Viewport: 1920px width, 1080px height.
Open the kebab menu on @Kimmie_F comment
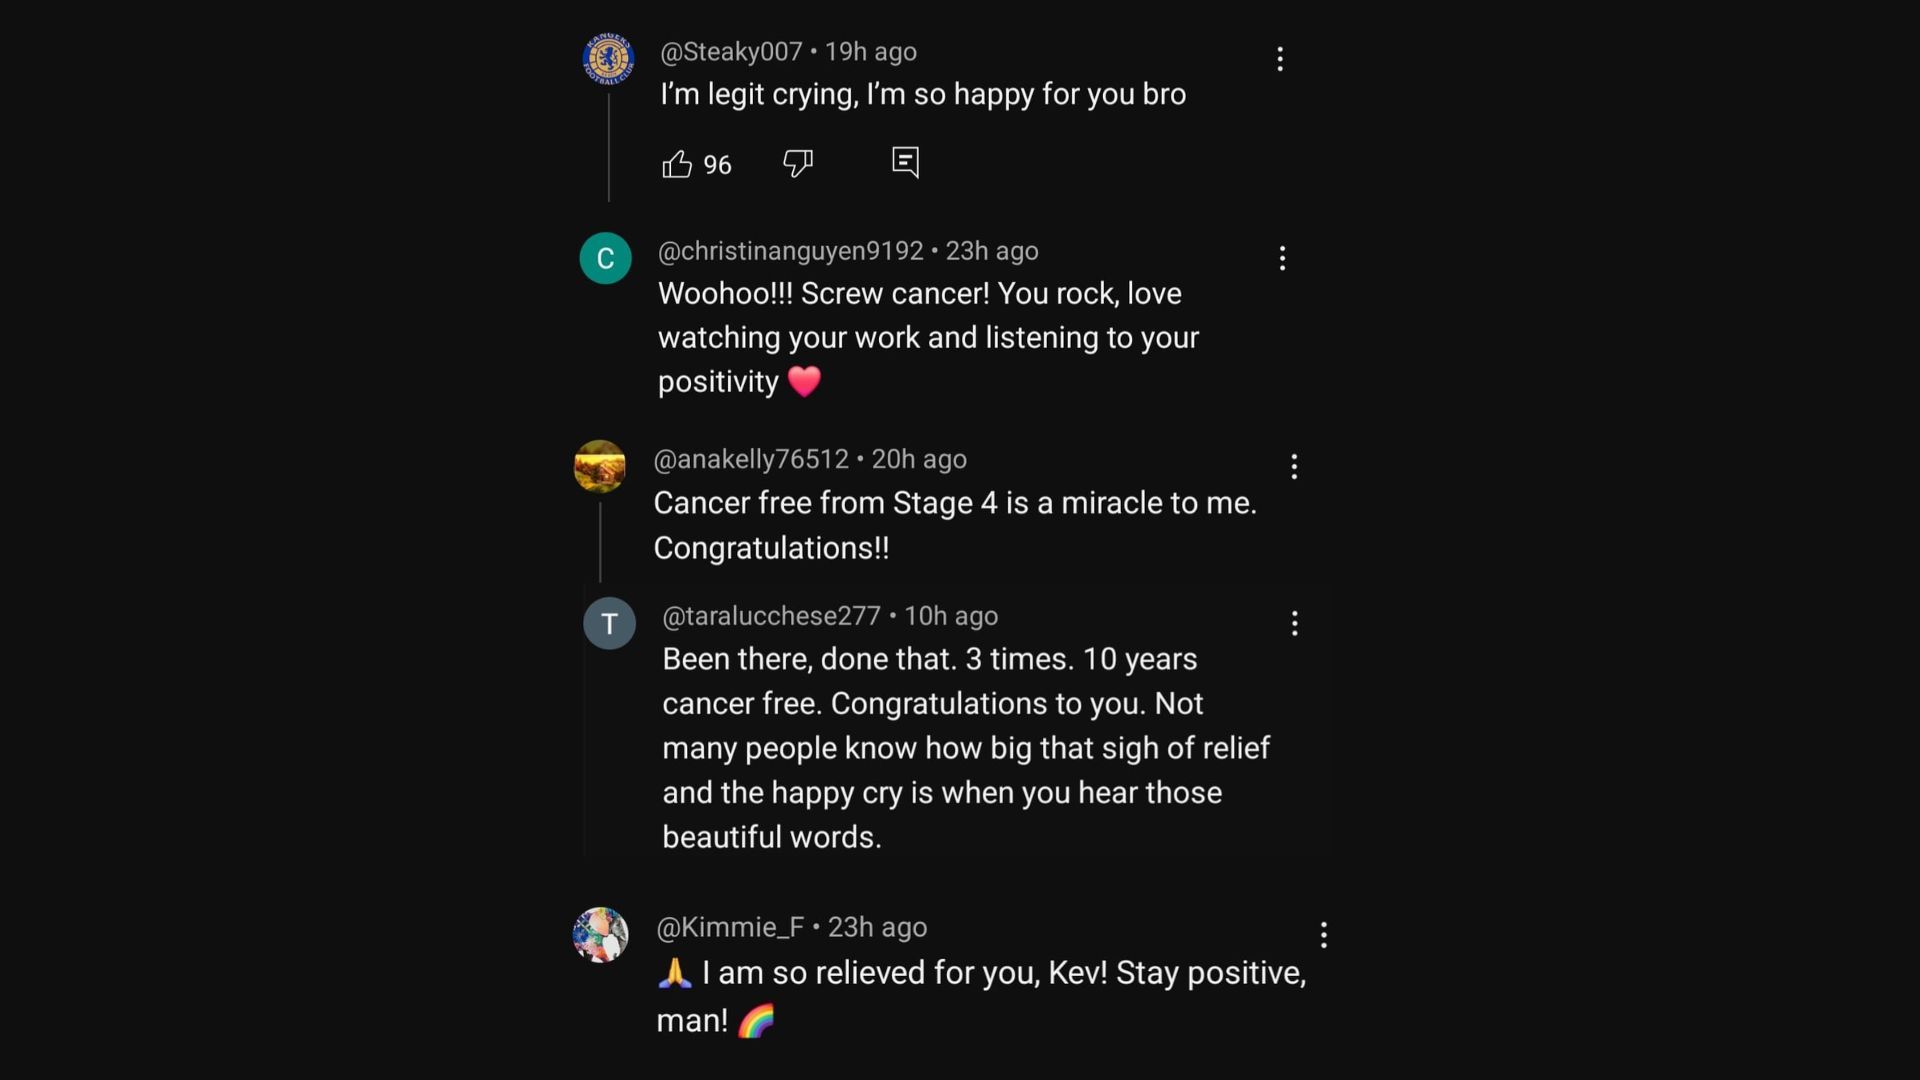[1323, 935]
